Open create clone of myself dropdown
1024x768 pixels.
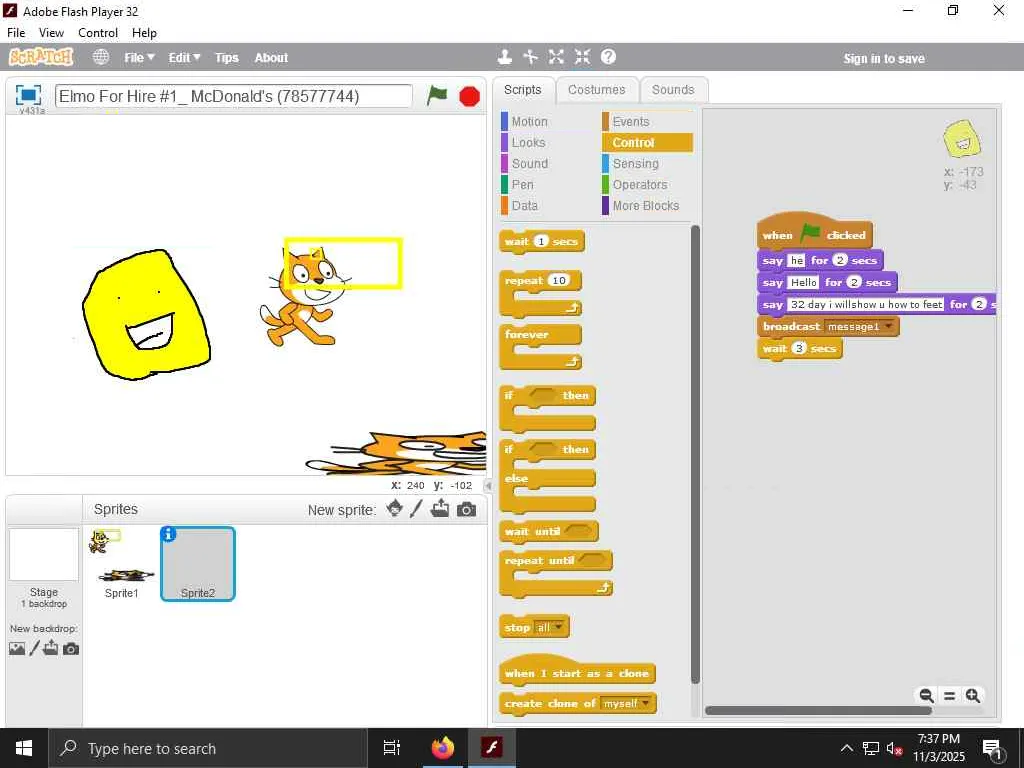(x=646, y=703)
